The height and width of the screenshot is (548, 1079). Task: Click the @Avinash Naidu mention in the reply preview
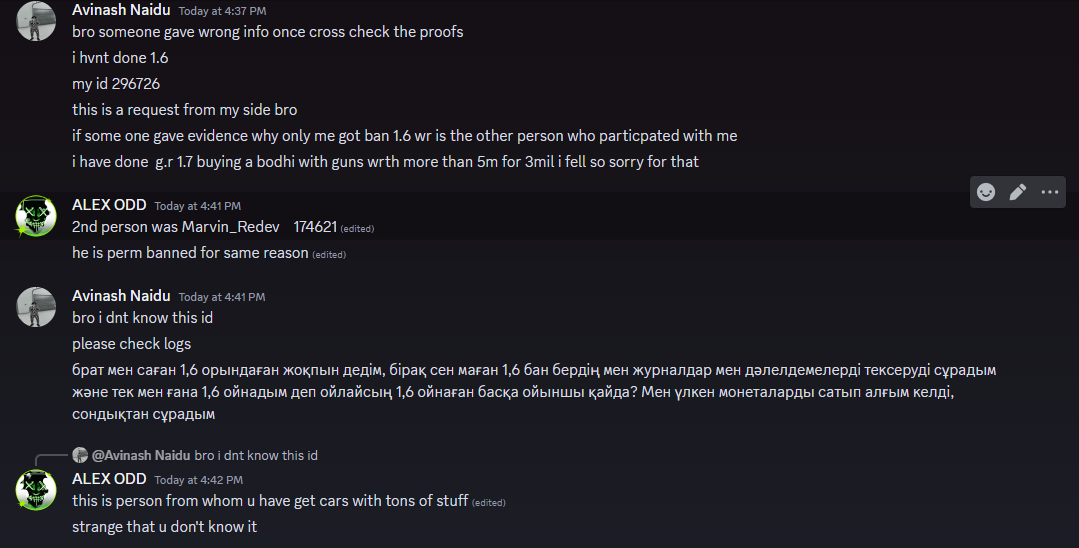click(x=141, y=455)
